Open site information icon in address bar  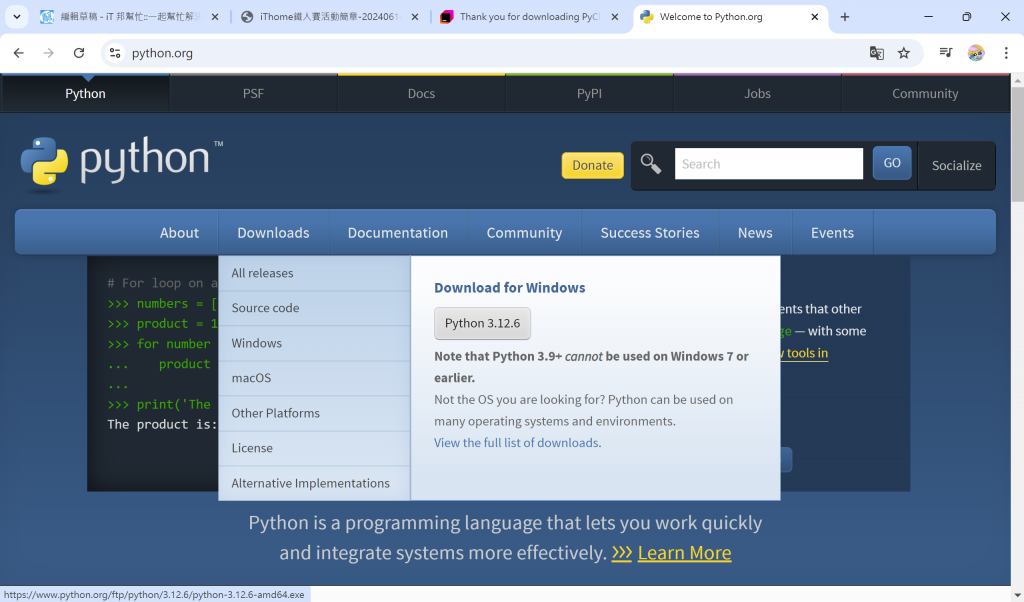tap(115, 53)
